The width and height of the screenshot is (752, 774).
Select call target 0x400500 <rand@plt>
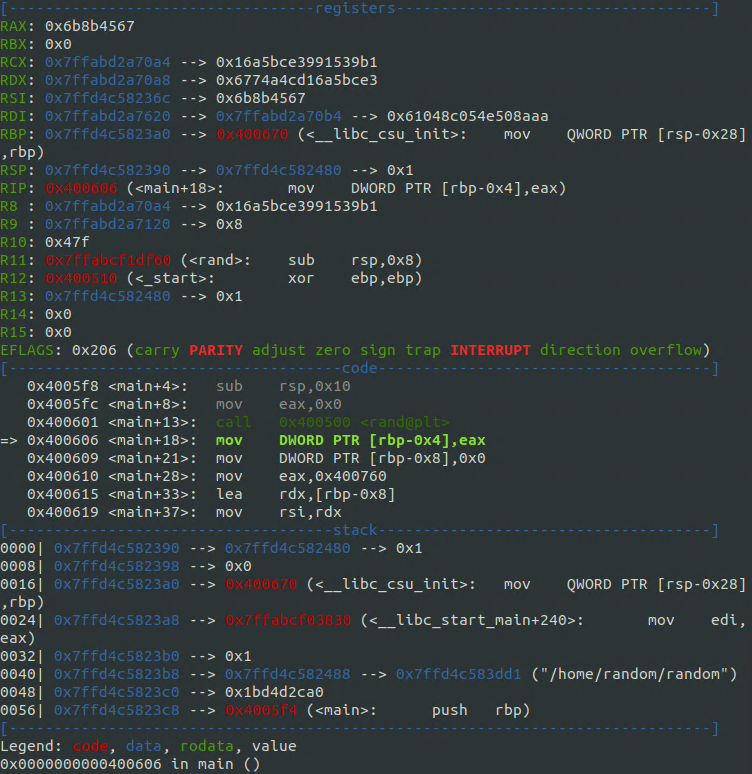[x=364, y=422]
